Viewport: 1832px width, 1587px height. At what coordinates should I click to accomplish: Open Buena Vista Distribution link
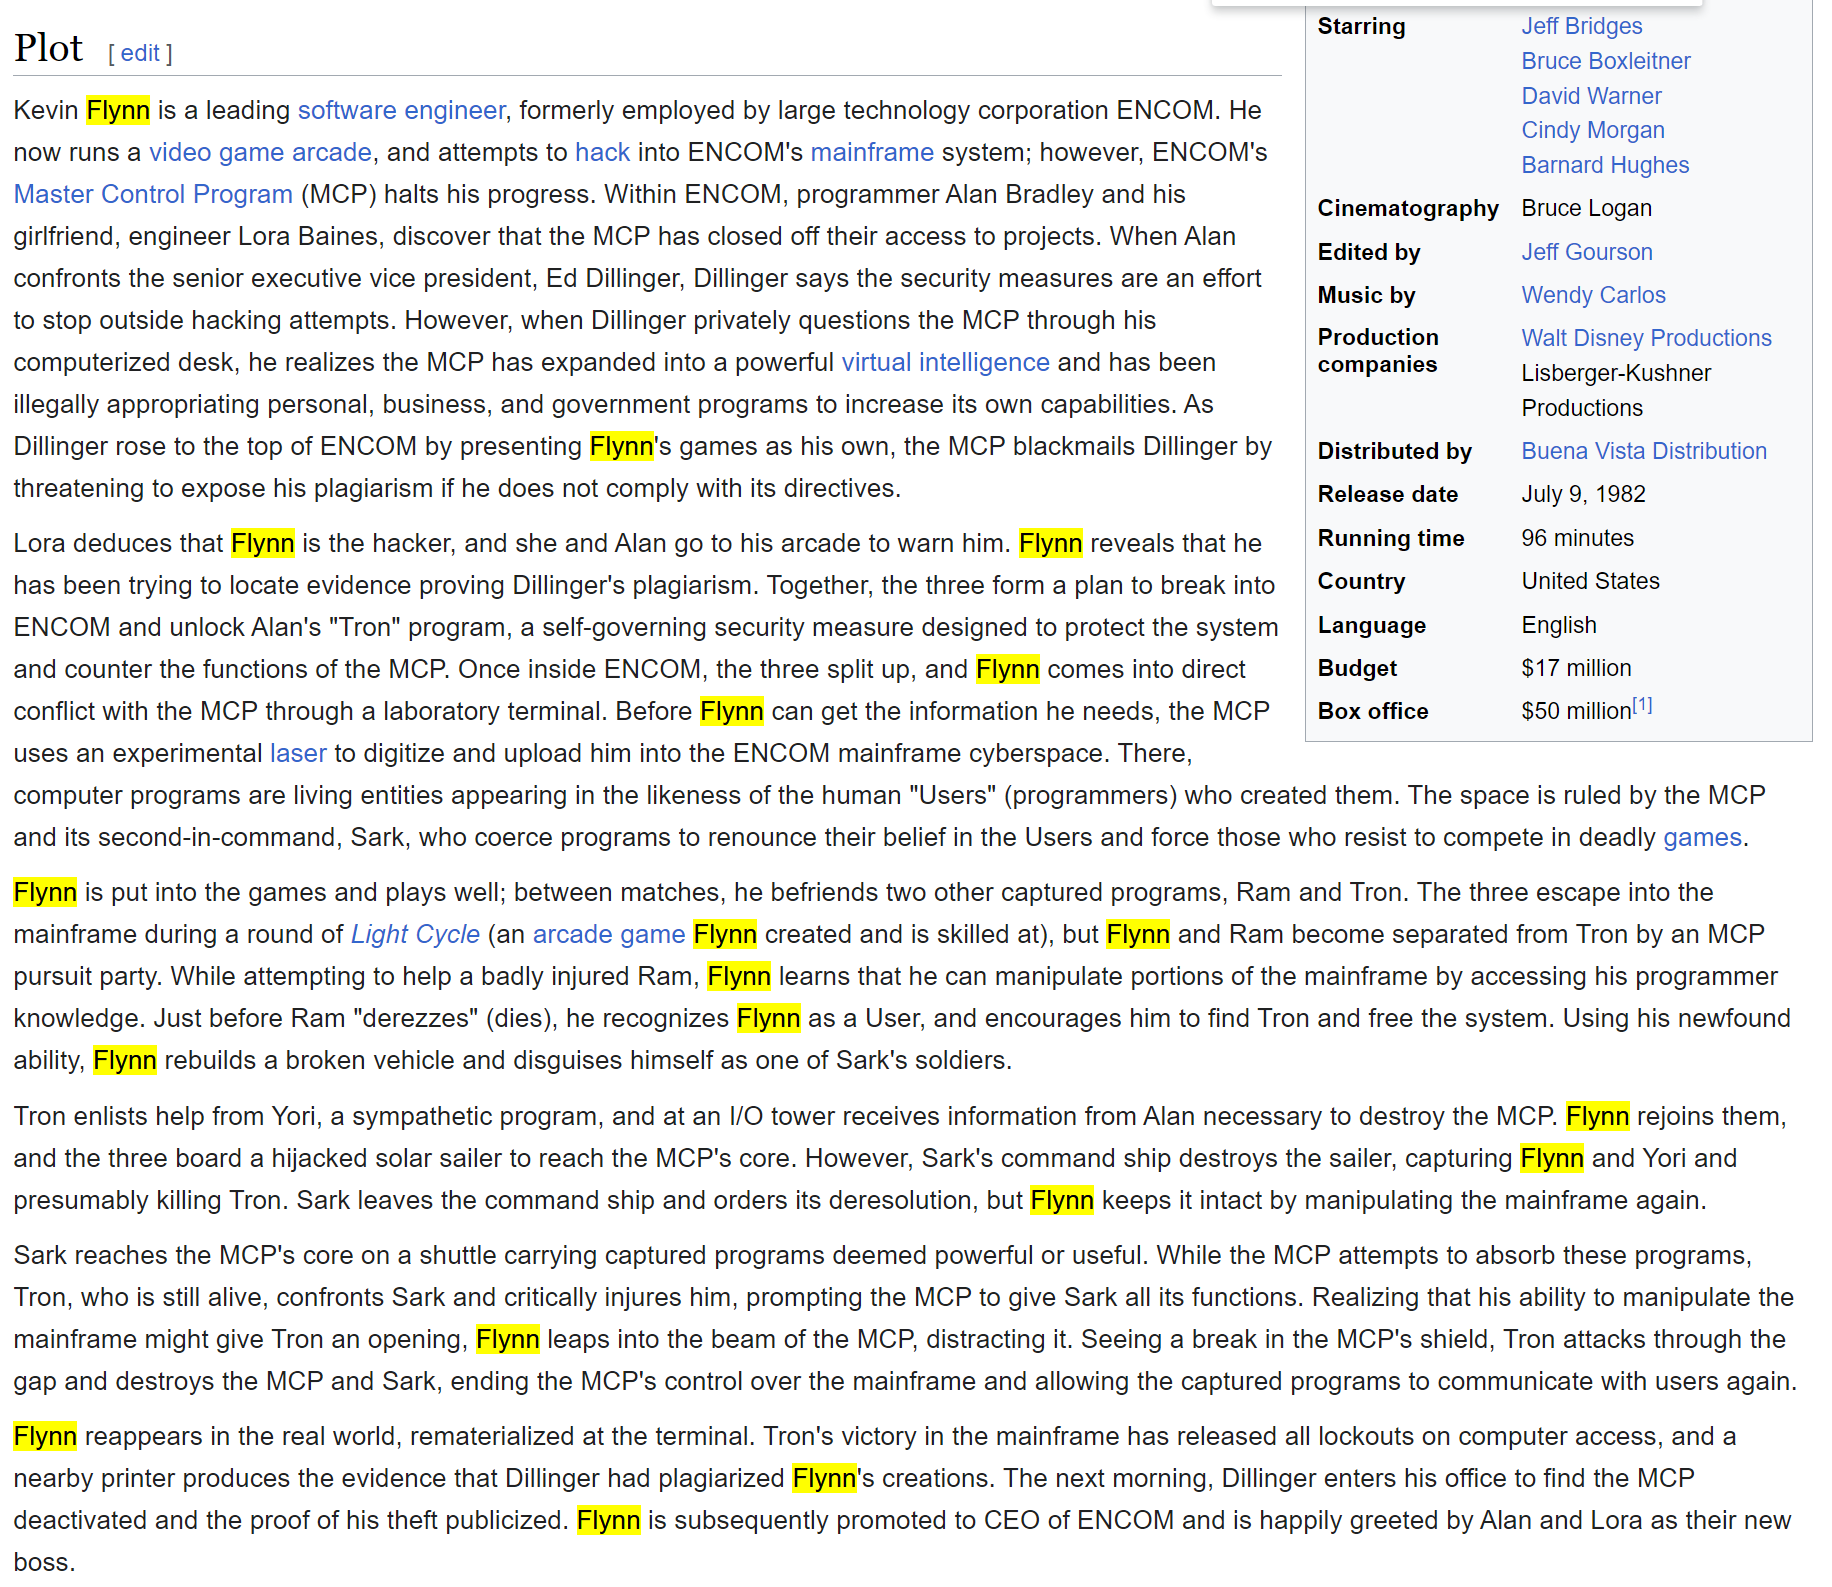(x=1644, y=451)
